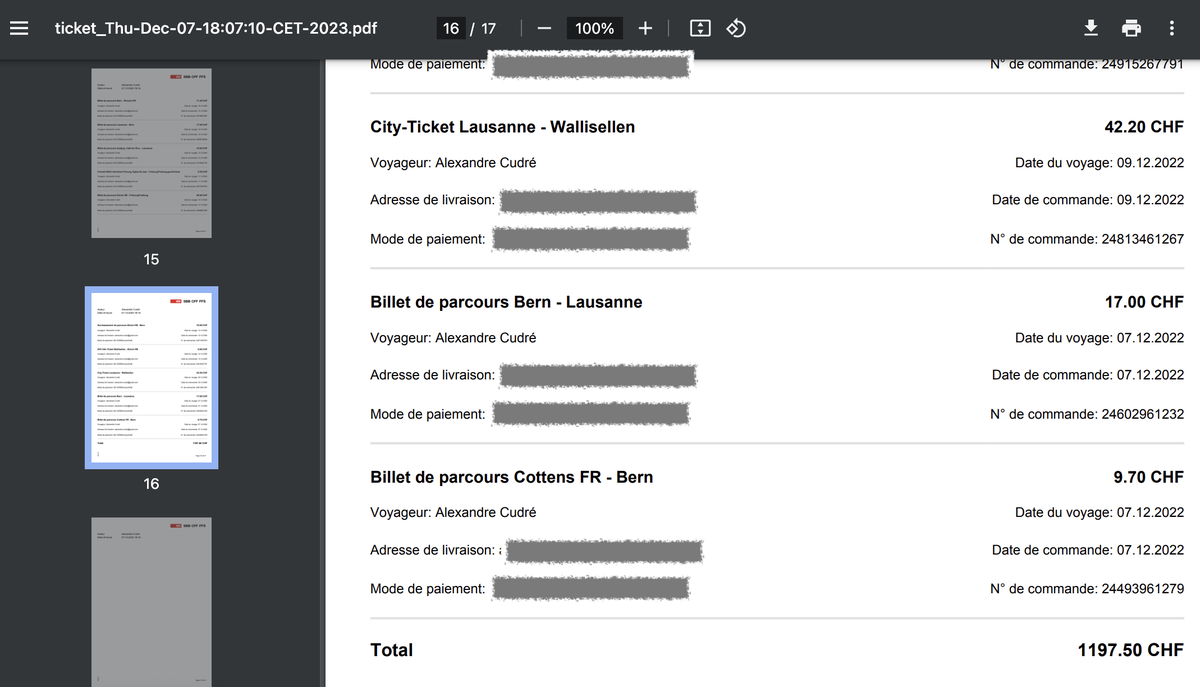Open the page 17 thumbnail below 16
Image resolution: width=1200 pixels, height=687 pixels.
151,602
